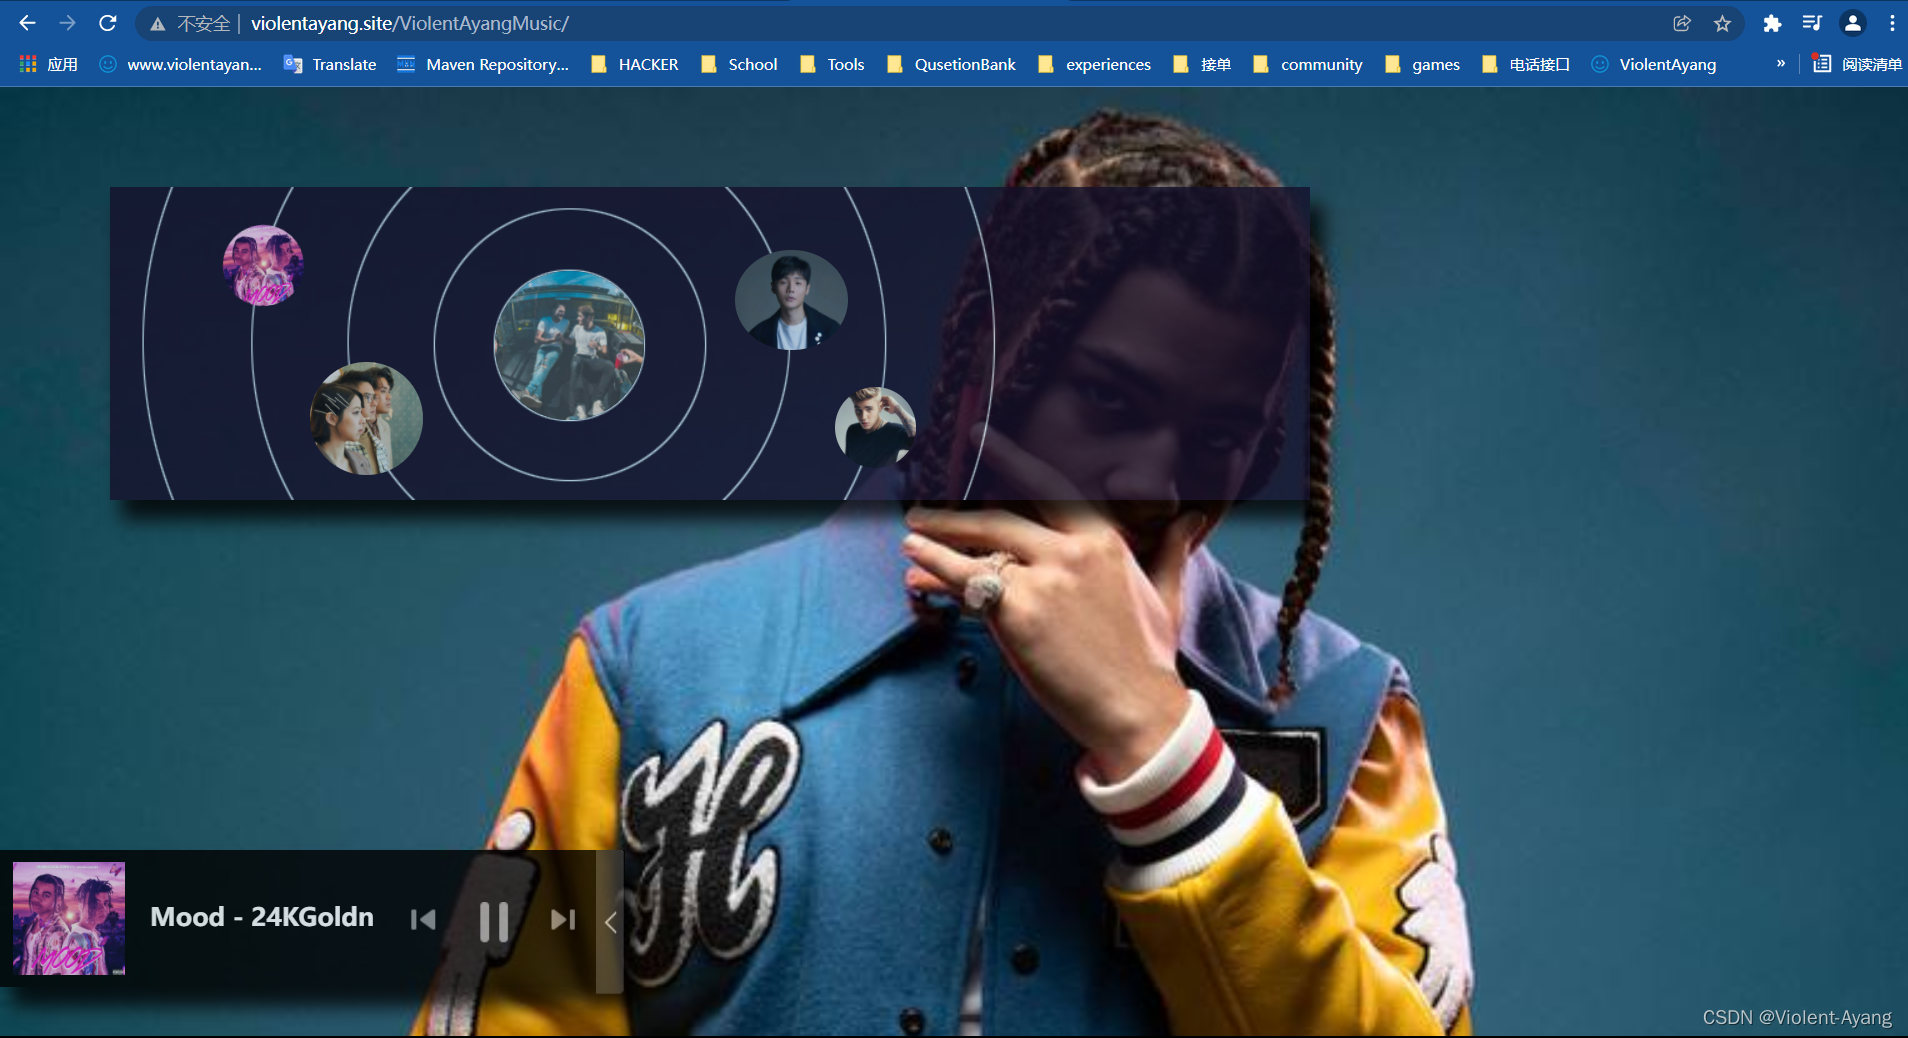Open the browser profile avatar
This screenshot has height=1038, width=1908.
pos(1853,23)
